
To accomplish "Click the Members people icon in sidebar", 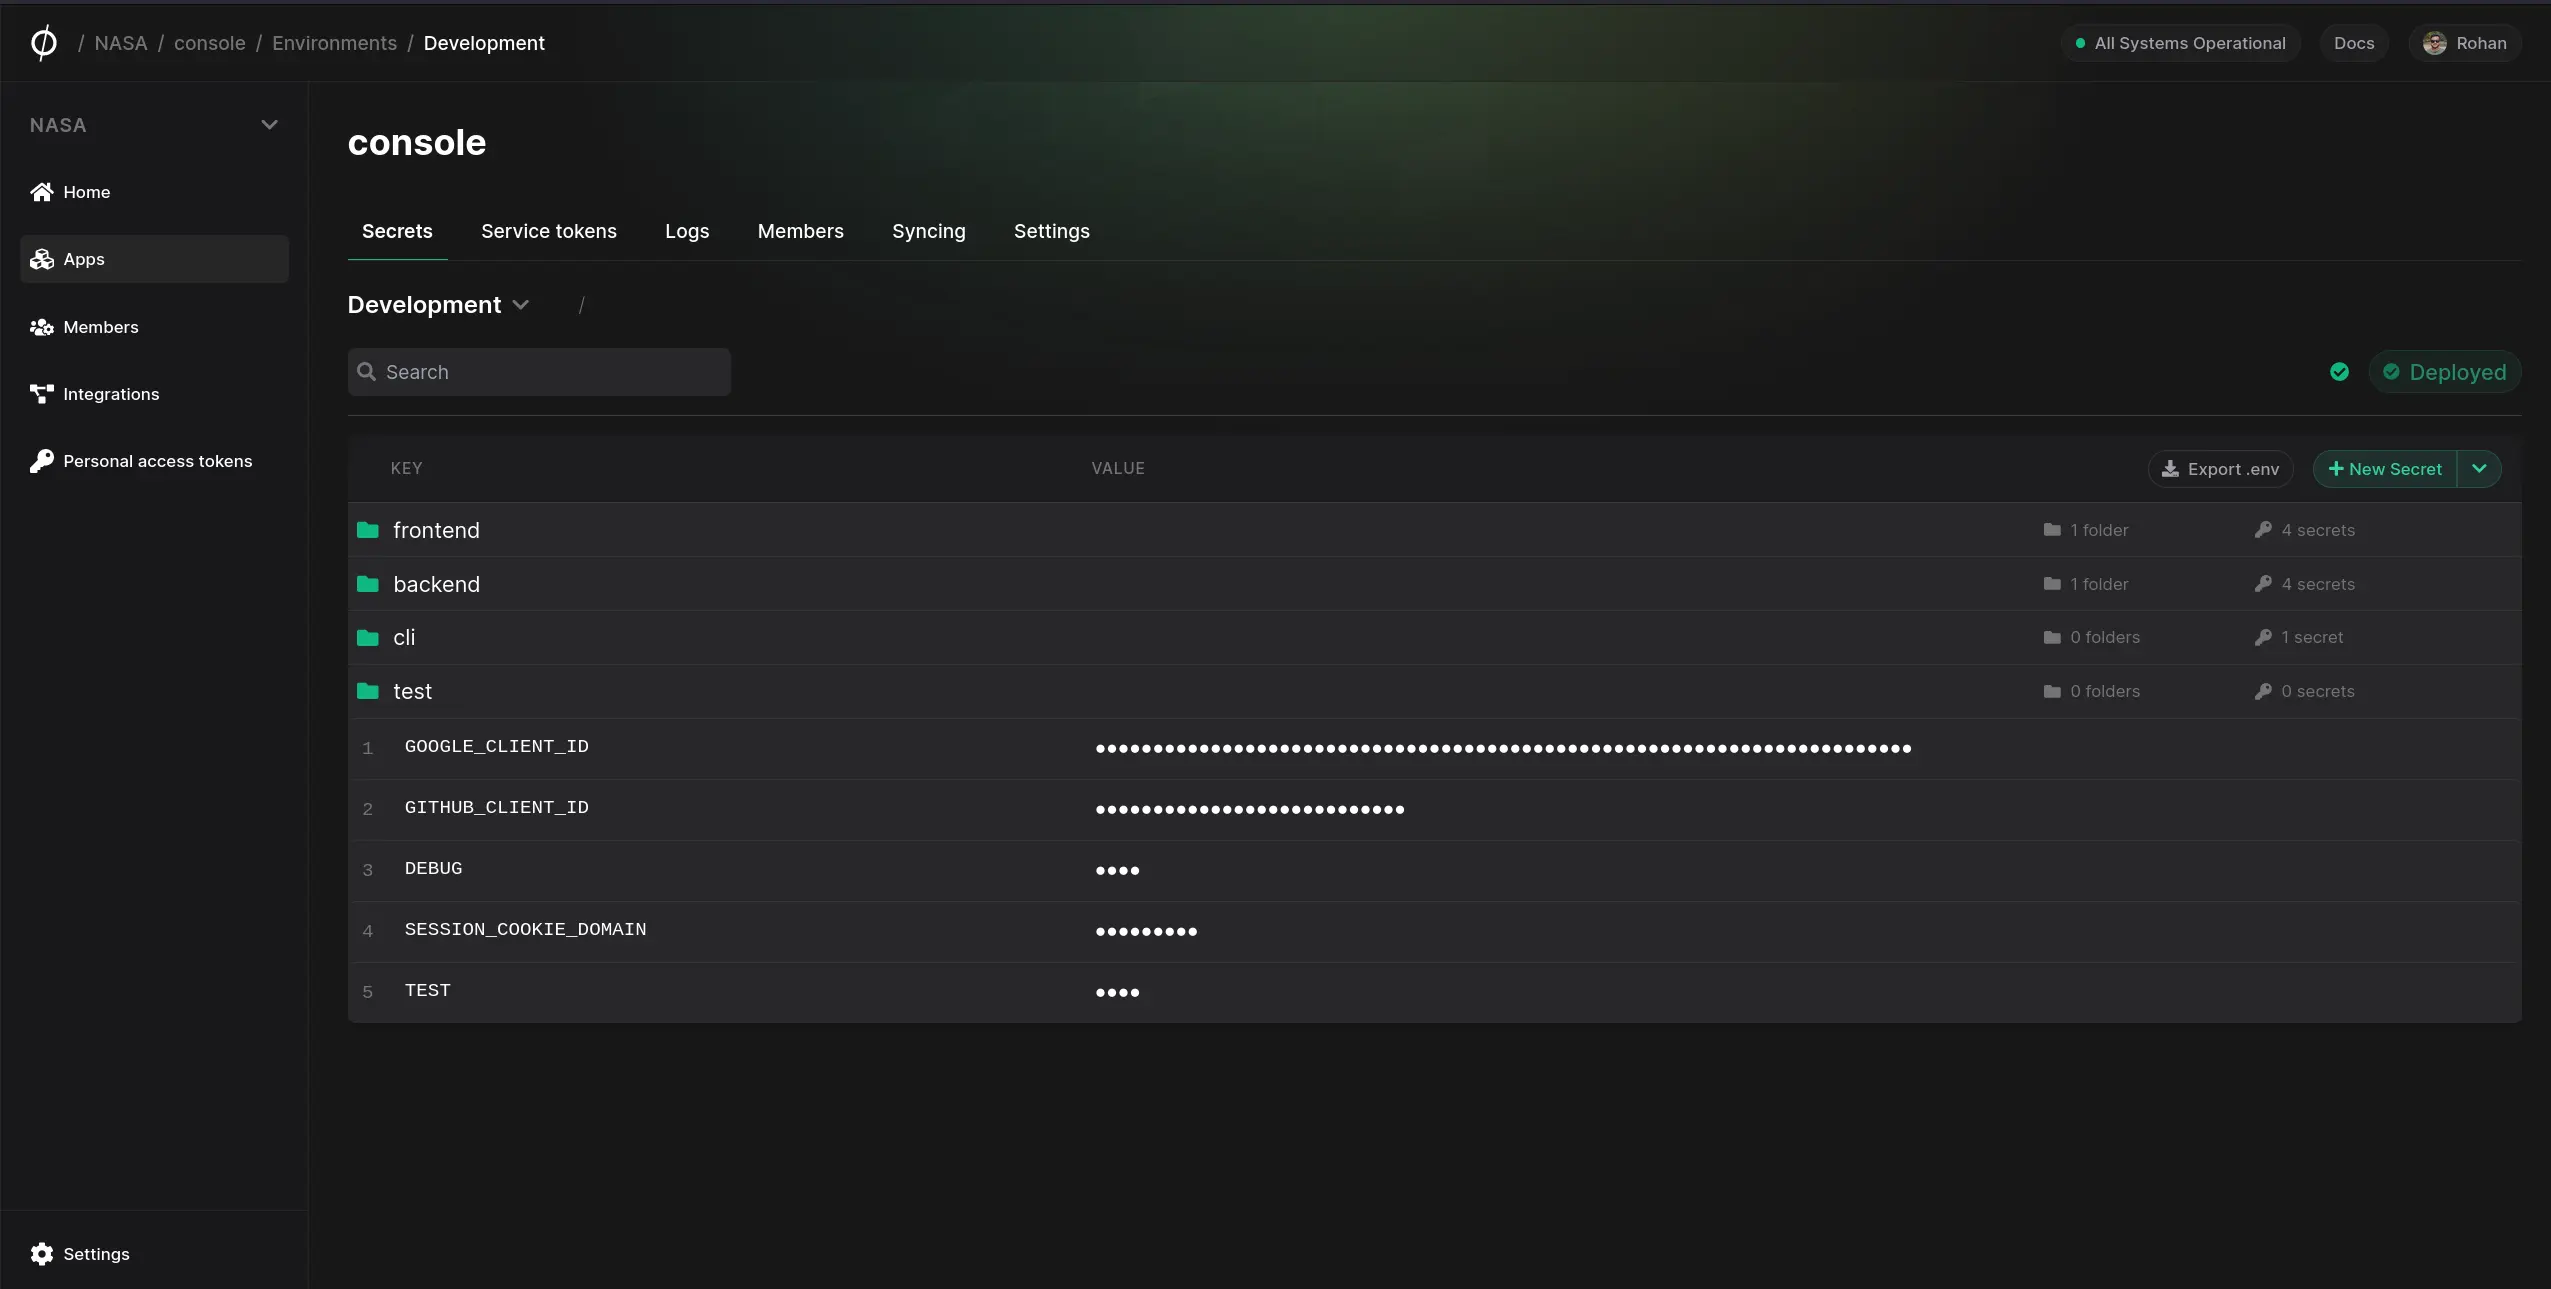I will click(x=41, y=327).
